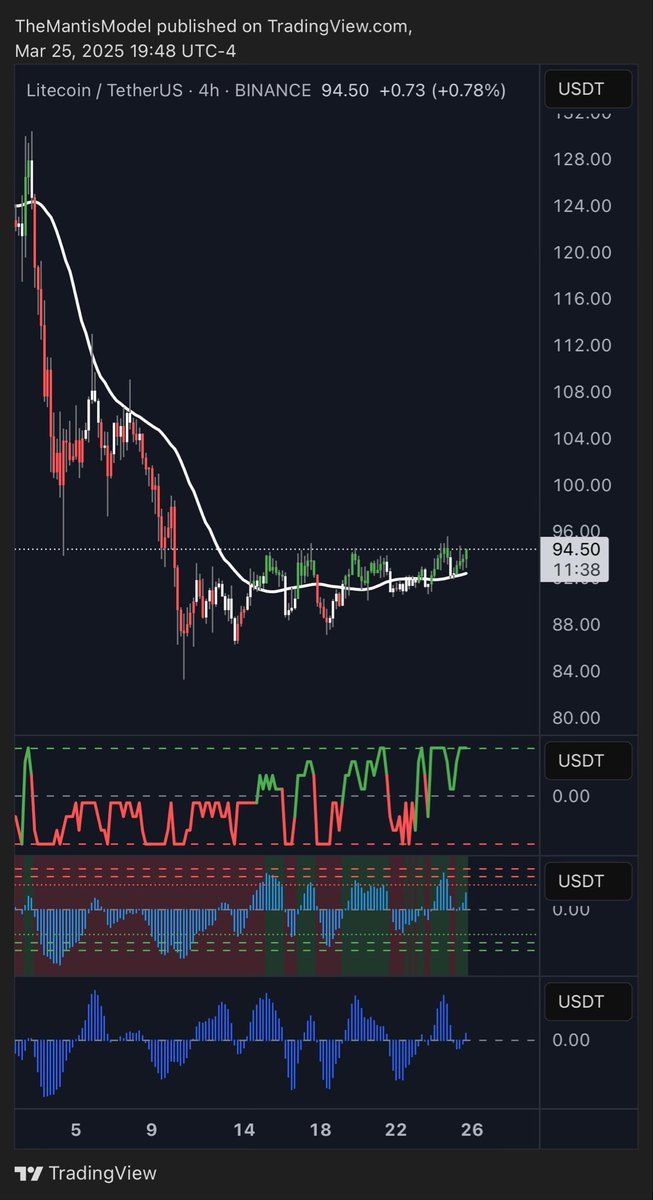Click the date label 5 on time axis

pos(76,1130)
